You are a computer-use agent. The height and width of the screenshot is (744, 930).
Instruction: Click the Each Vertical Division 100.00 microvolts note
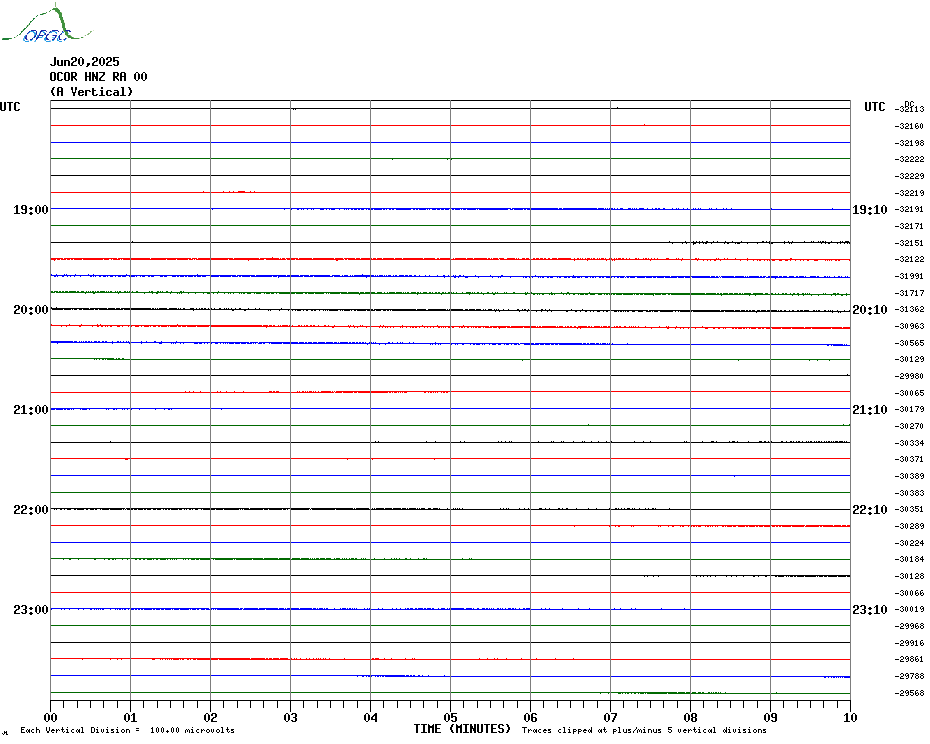coord(128,730)
